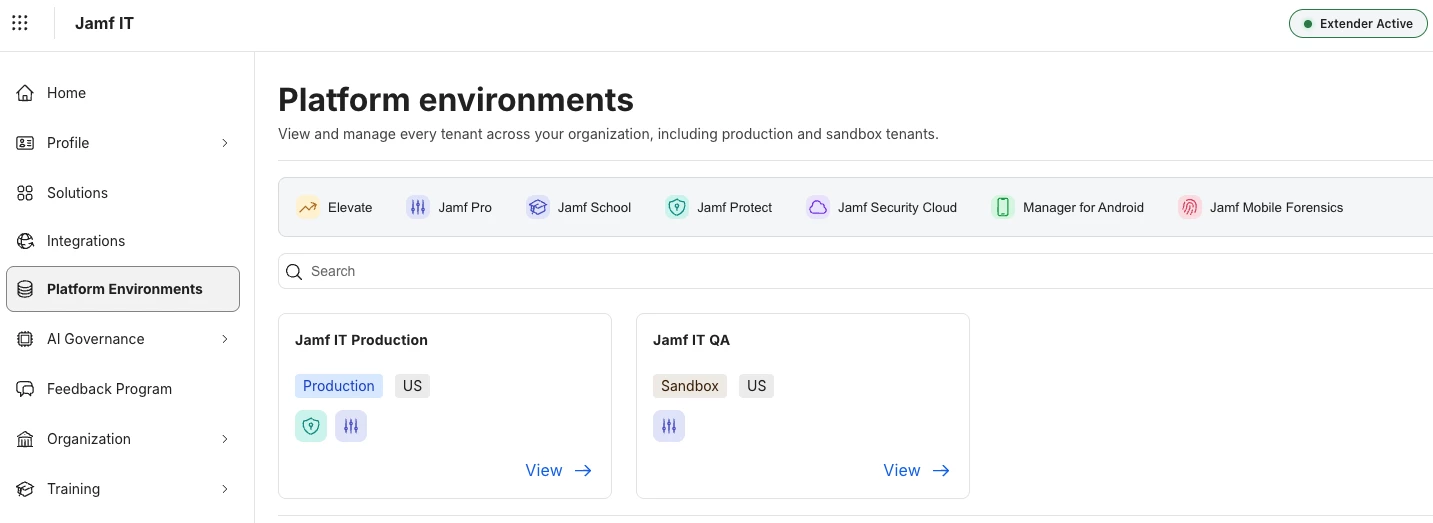View the Jamf IT Production tenant
Viewport: 1433px width, 523px height.
tap(559, 470)
